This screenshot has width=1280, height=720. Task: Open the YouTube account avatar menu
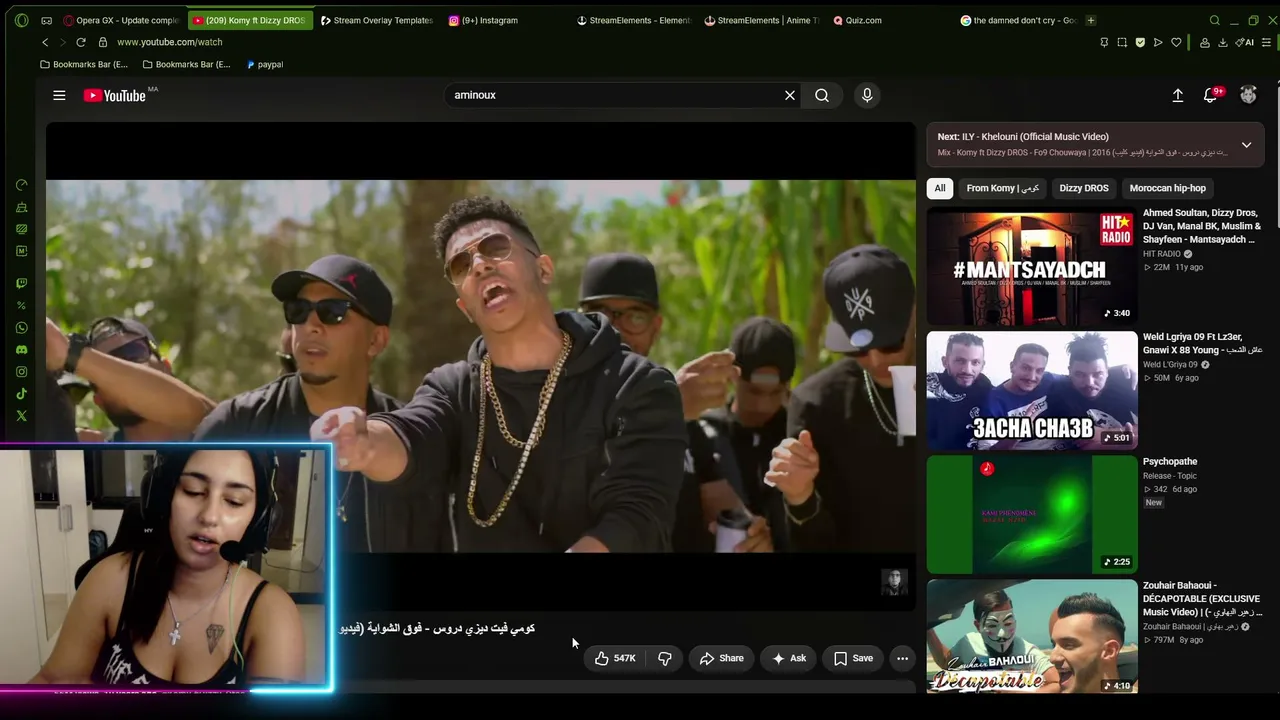[1248, 95]
